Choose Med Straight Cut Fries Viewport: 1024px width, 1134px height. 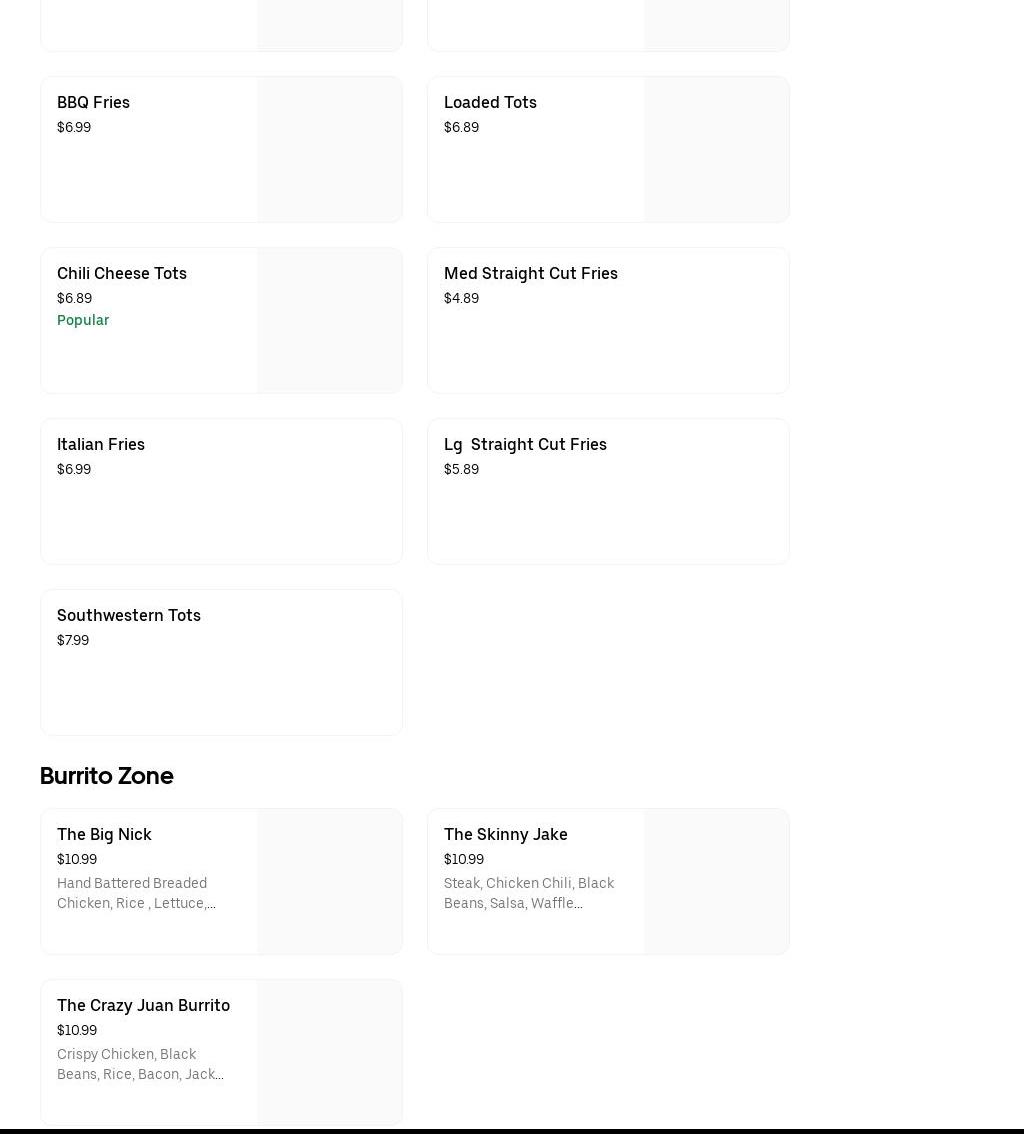pos(531,273)
